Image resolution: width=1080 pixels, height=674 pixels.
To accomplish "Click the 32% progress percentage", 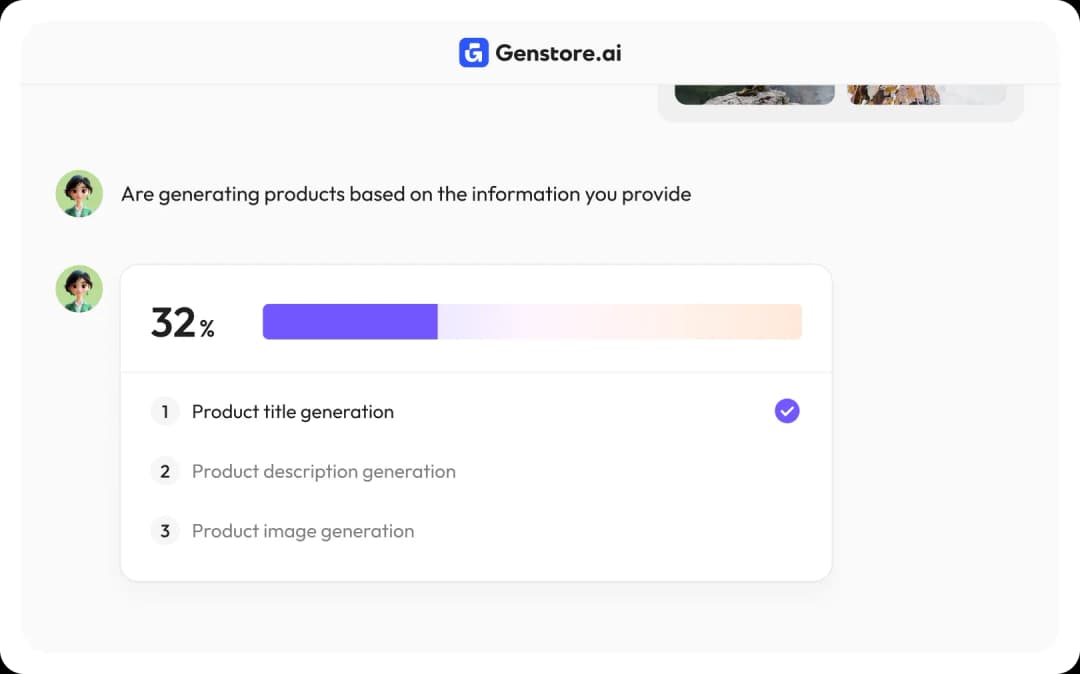I will point(174,323).
